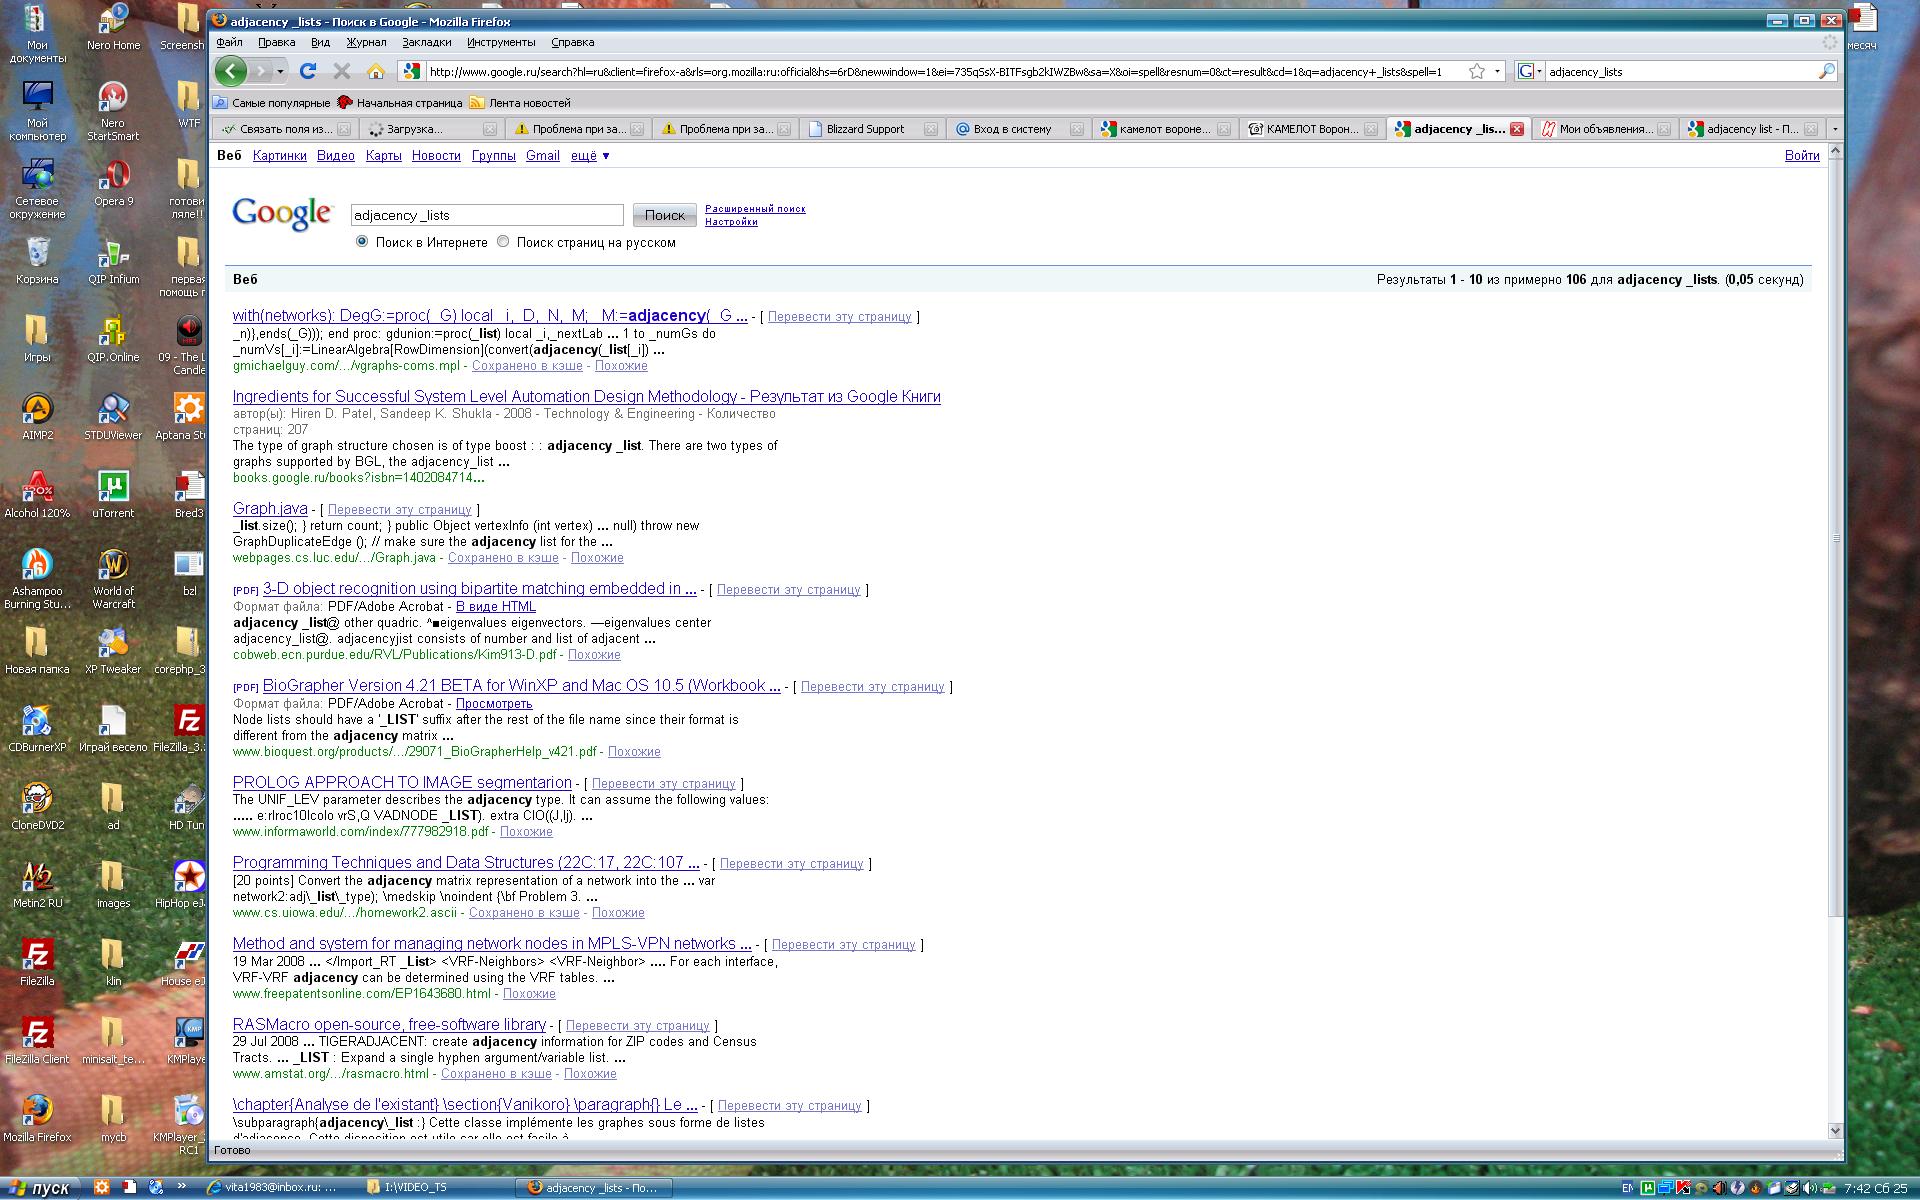
Task: Open the Файл menu
Action: (229, 42)
